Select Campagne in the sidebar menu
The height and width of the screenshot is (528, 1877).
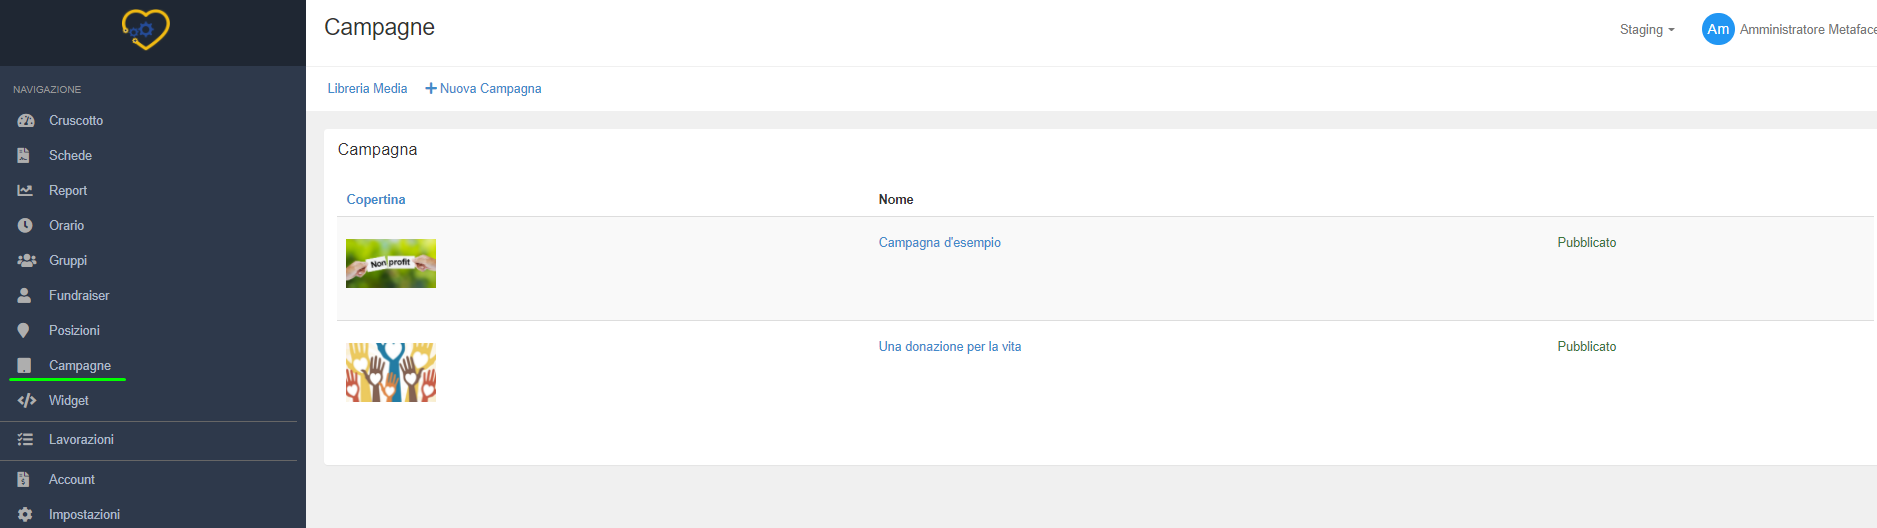pyautogui.click(x=80, y=366)
